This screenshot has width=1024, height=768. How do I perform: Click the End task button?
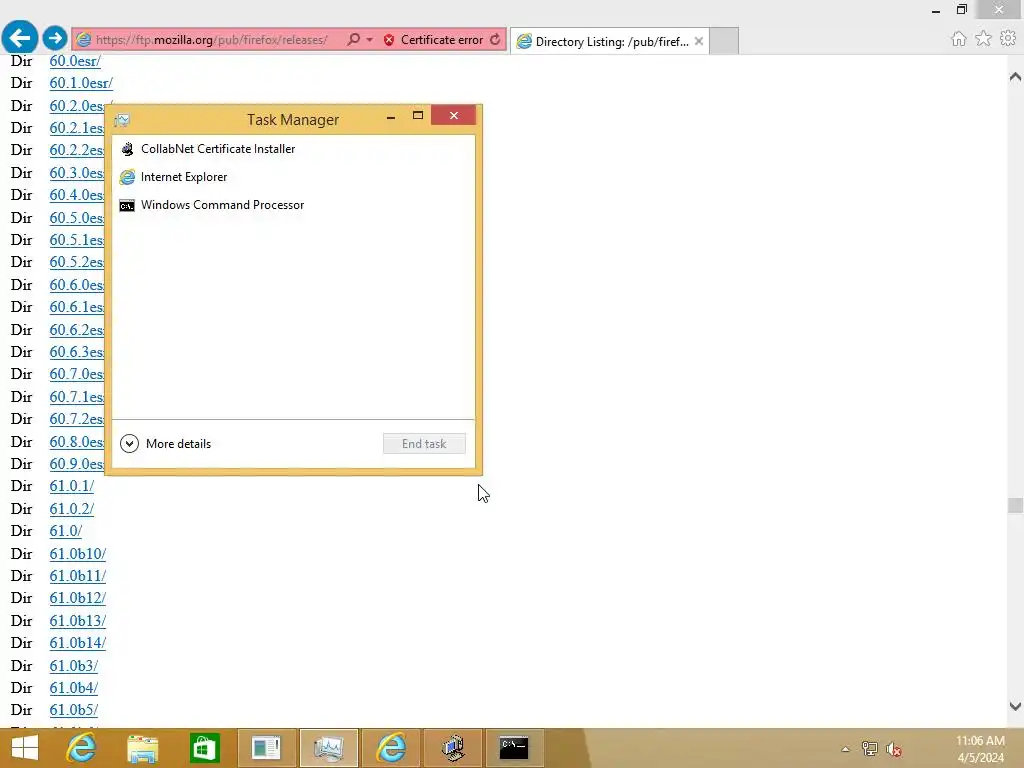pyautogui.click(x=424, y=443)
